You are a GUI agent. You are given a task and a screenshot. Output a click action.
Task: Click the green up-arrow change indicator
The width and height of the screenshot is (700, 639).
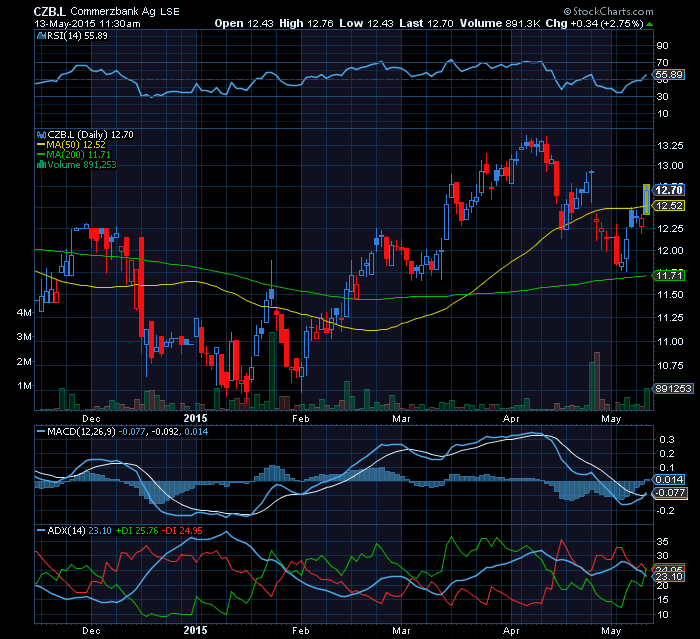tap(649, 24)
